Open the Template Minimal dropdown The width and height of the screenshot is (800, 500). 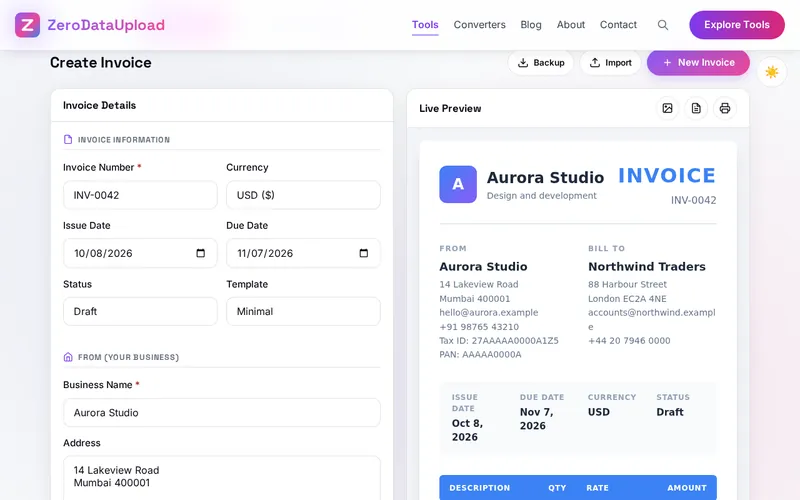(304, 311)
